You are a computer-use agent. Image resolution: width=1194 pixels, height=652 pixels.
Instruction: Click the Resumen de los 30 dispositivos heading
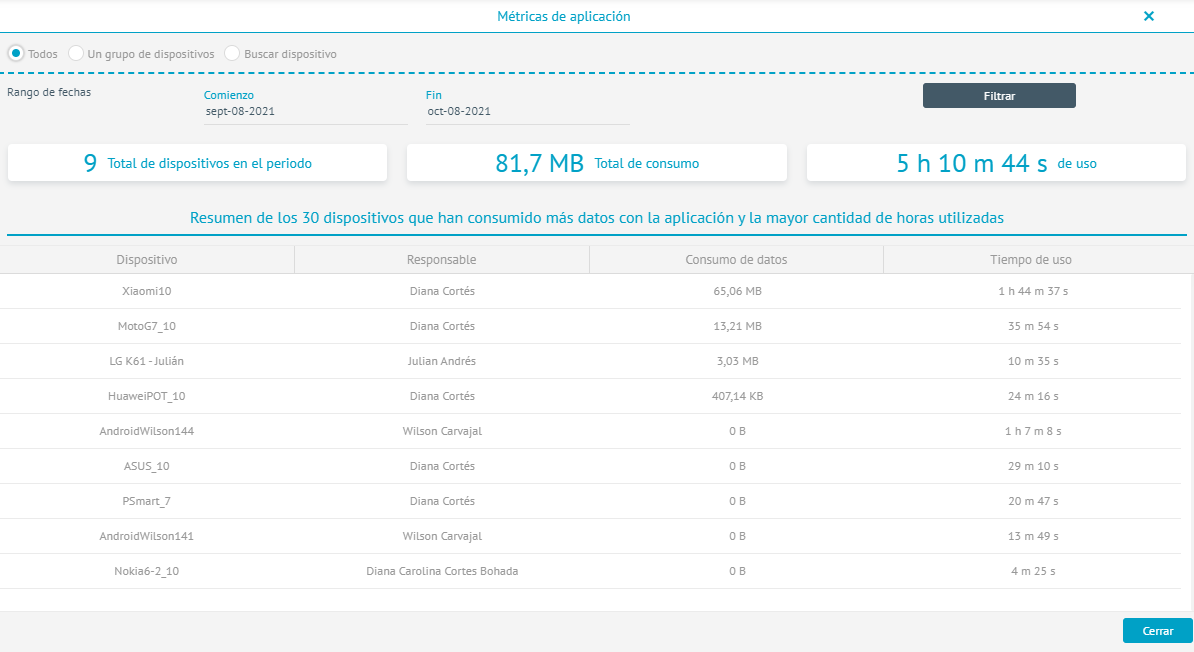tap(597, 218)
